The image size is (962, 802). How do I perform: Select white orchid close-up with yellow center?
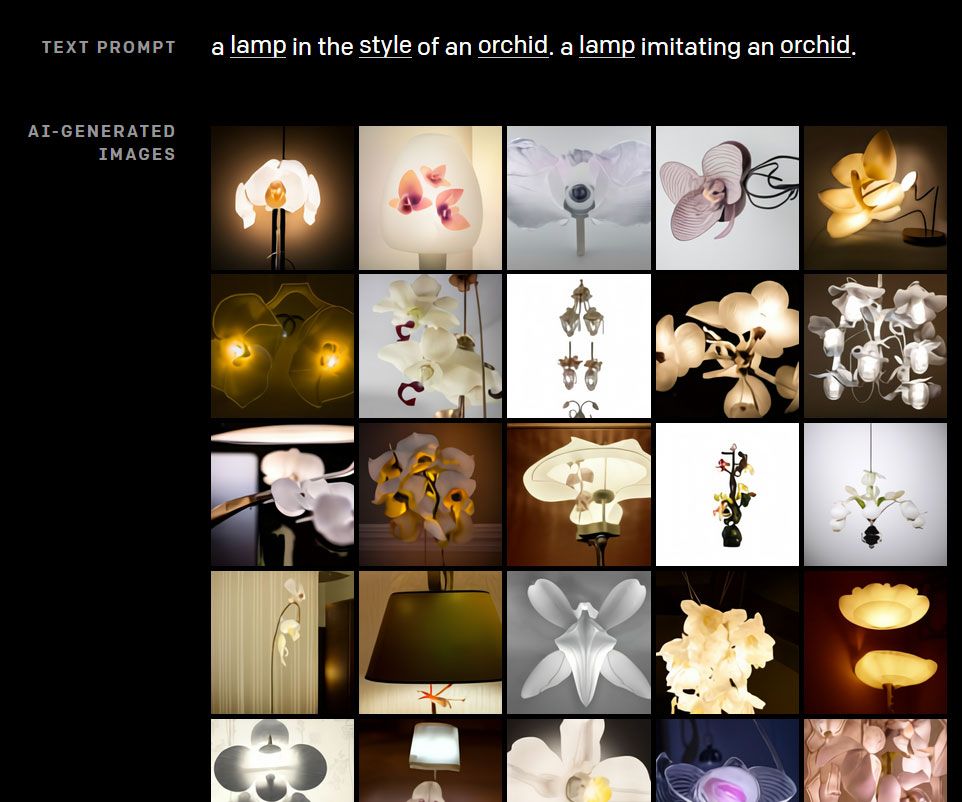coord(579,761)
